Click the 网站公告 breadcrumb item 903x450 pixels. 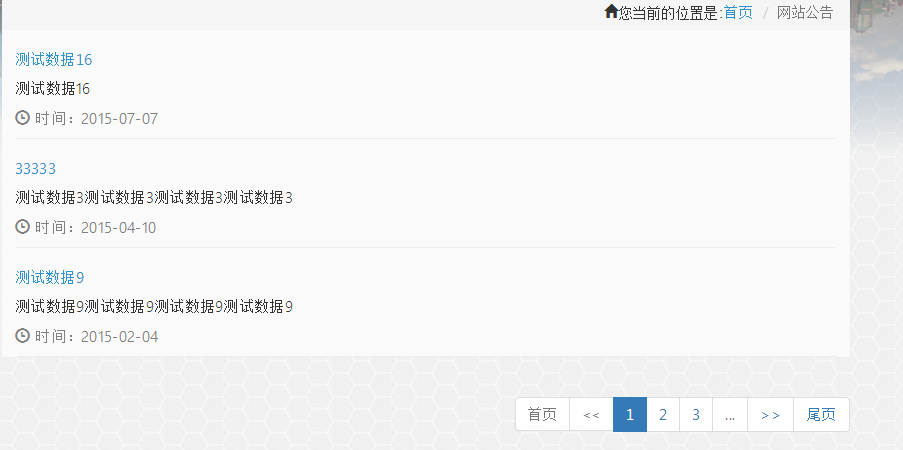tap(805, 12)
